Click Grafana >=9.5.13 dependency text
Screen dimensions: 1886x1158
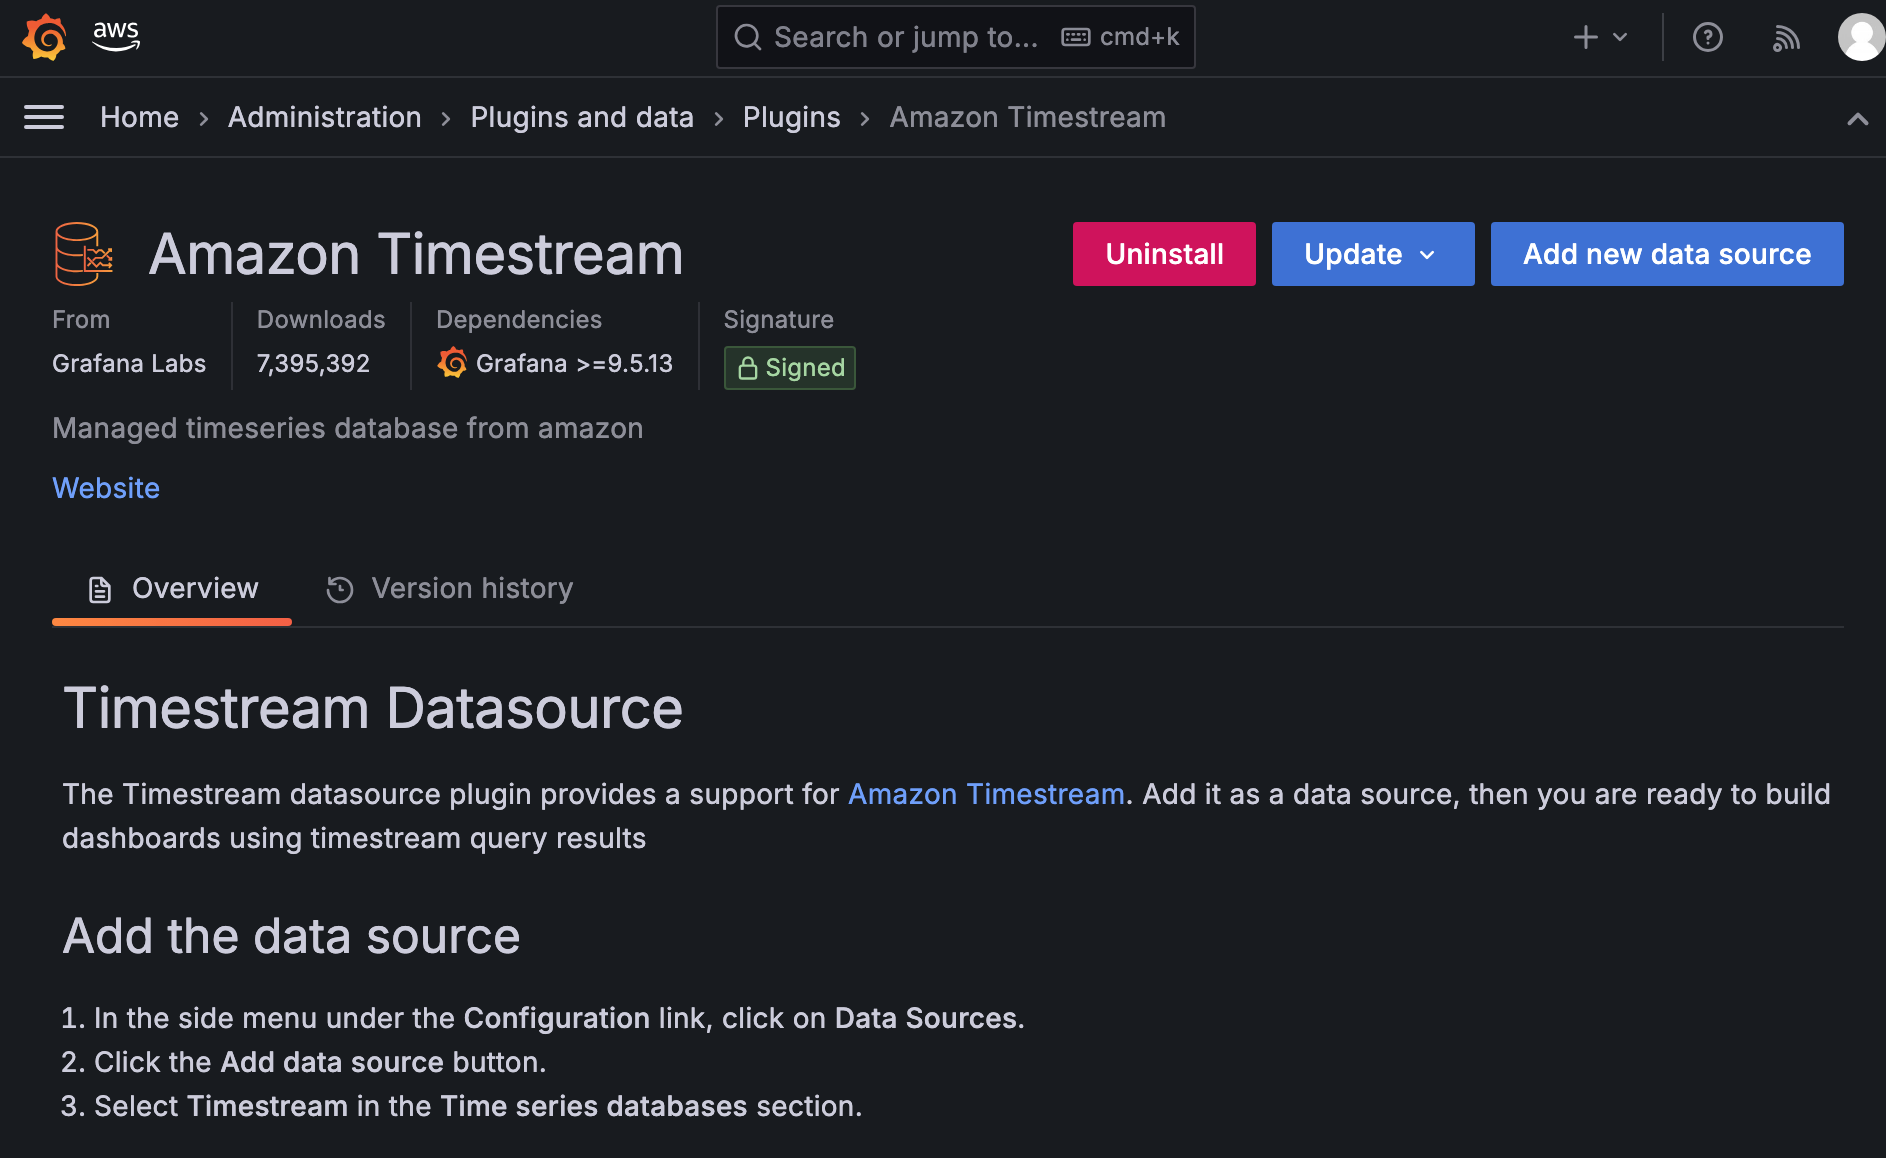tap(574, 363)
